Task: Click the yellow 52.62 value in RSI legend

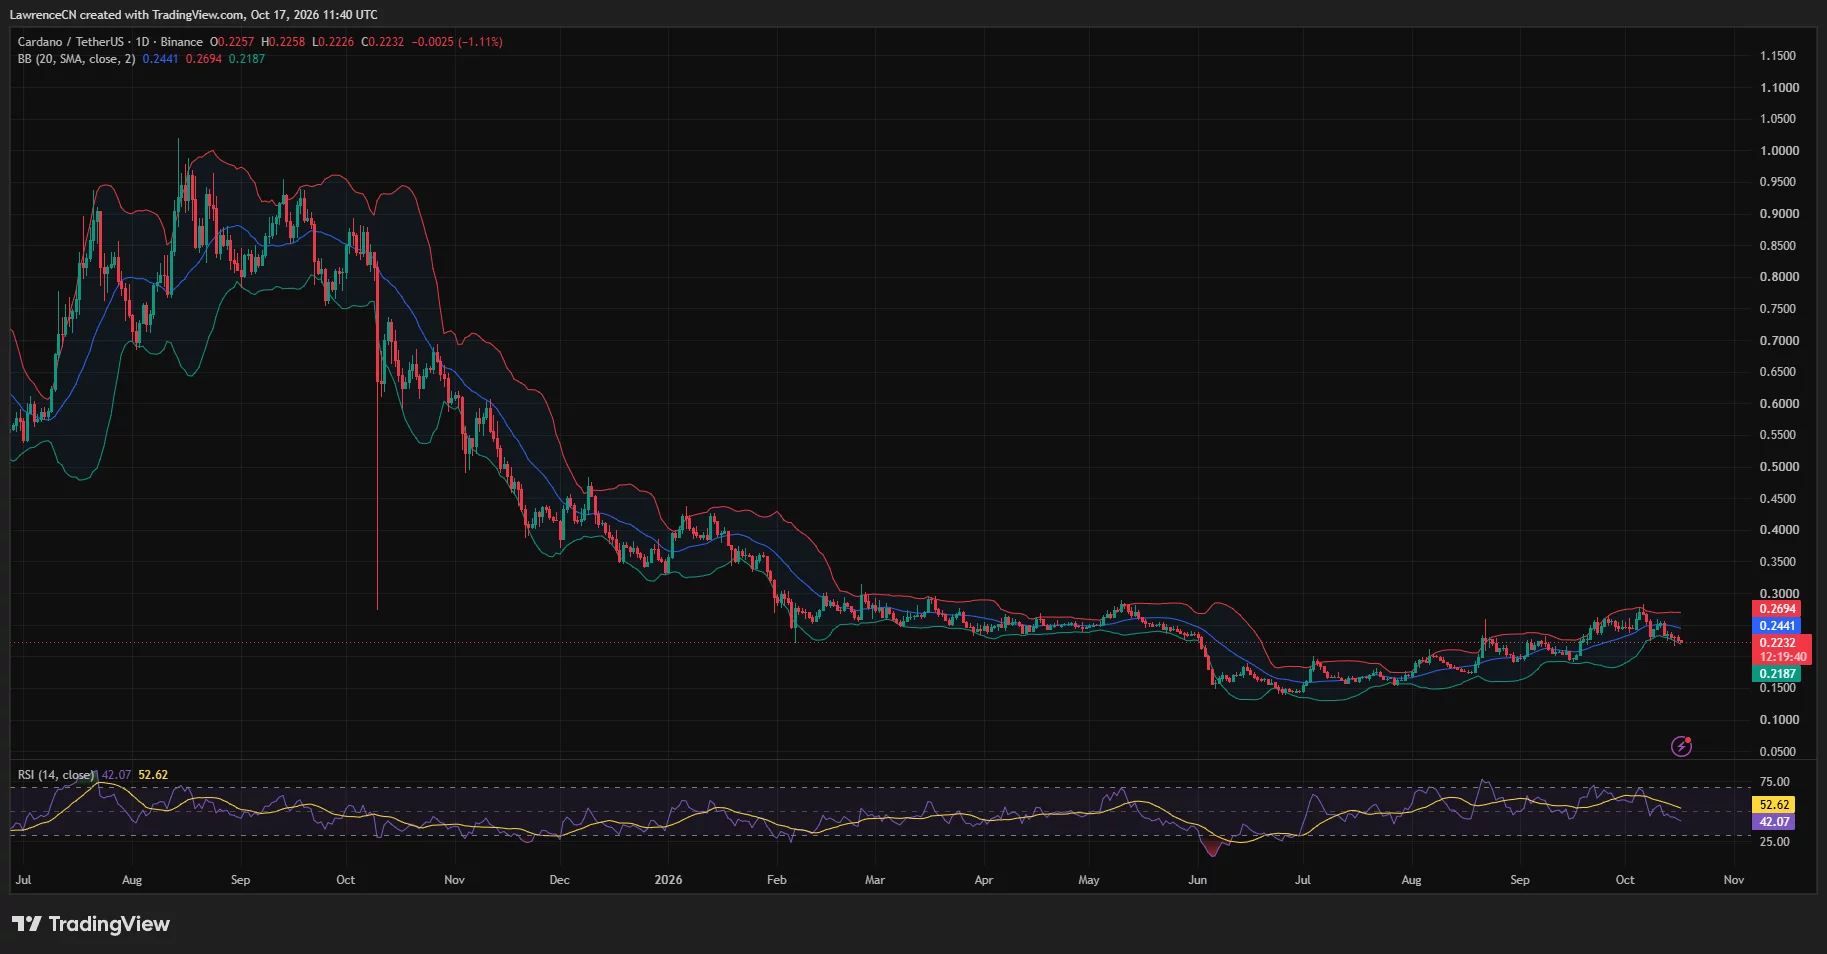Action: pos(153,775)
